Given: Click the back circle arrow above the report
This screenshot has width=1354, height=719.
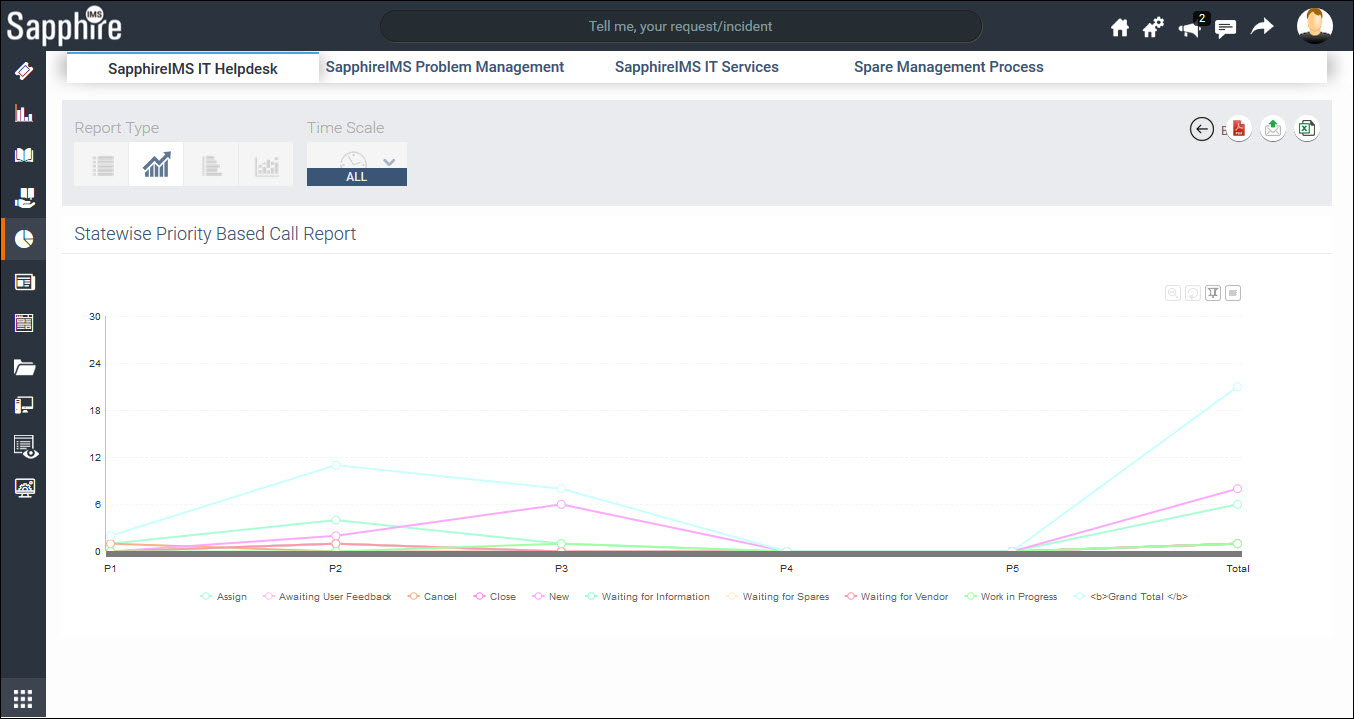Looking at the screenshot, I should click(1201, 128).
